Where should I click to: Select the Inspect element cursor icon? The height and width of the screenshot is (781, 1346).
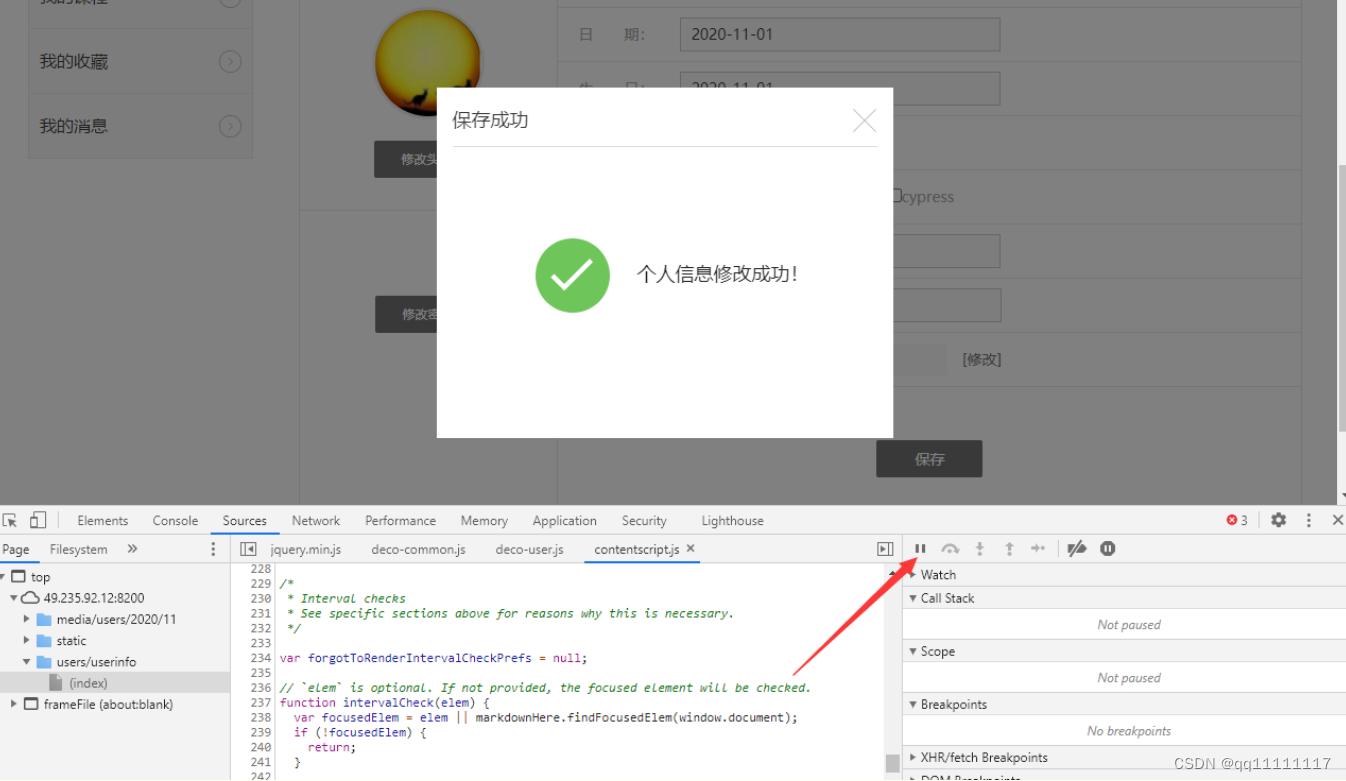click(12, 520)
